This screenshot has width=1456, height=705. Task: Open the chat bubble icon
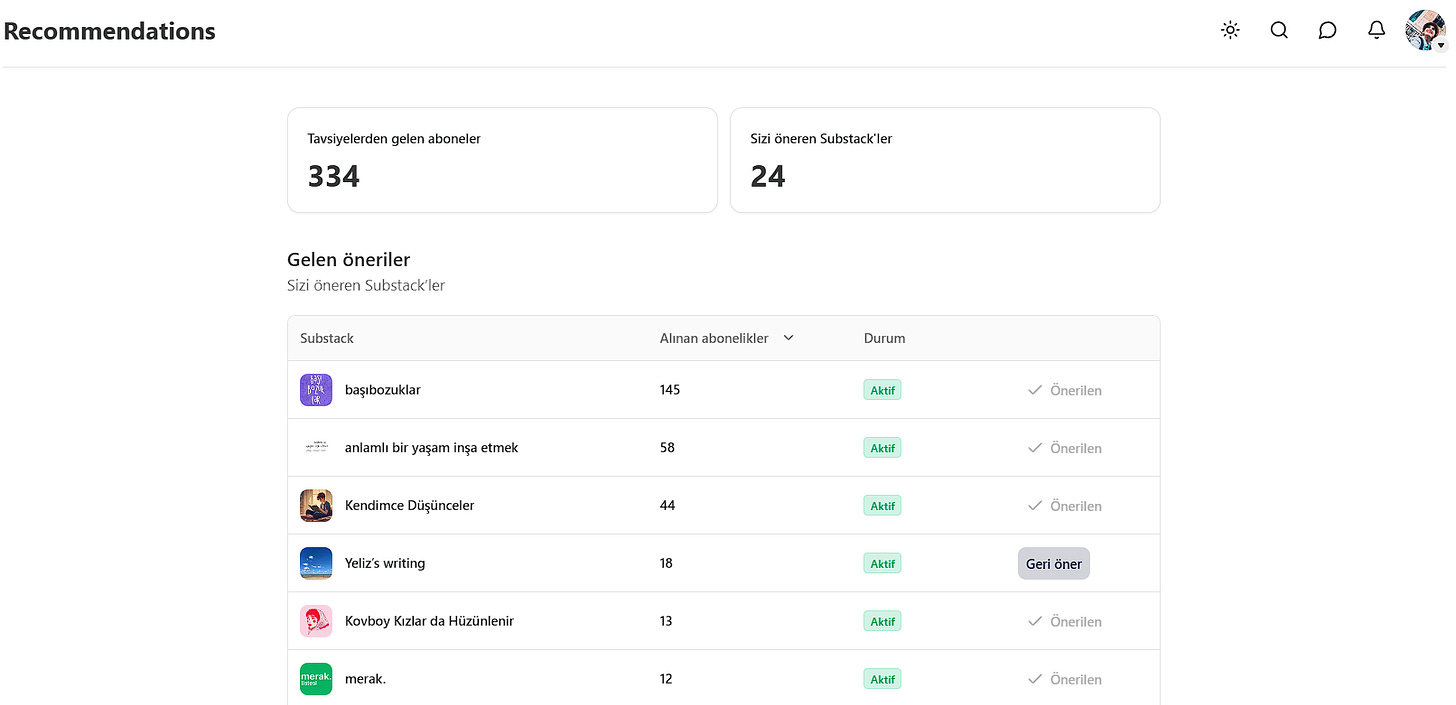click(1327, 30)
